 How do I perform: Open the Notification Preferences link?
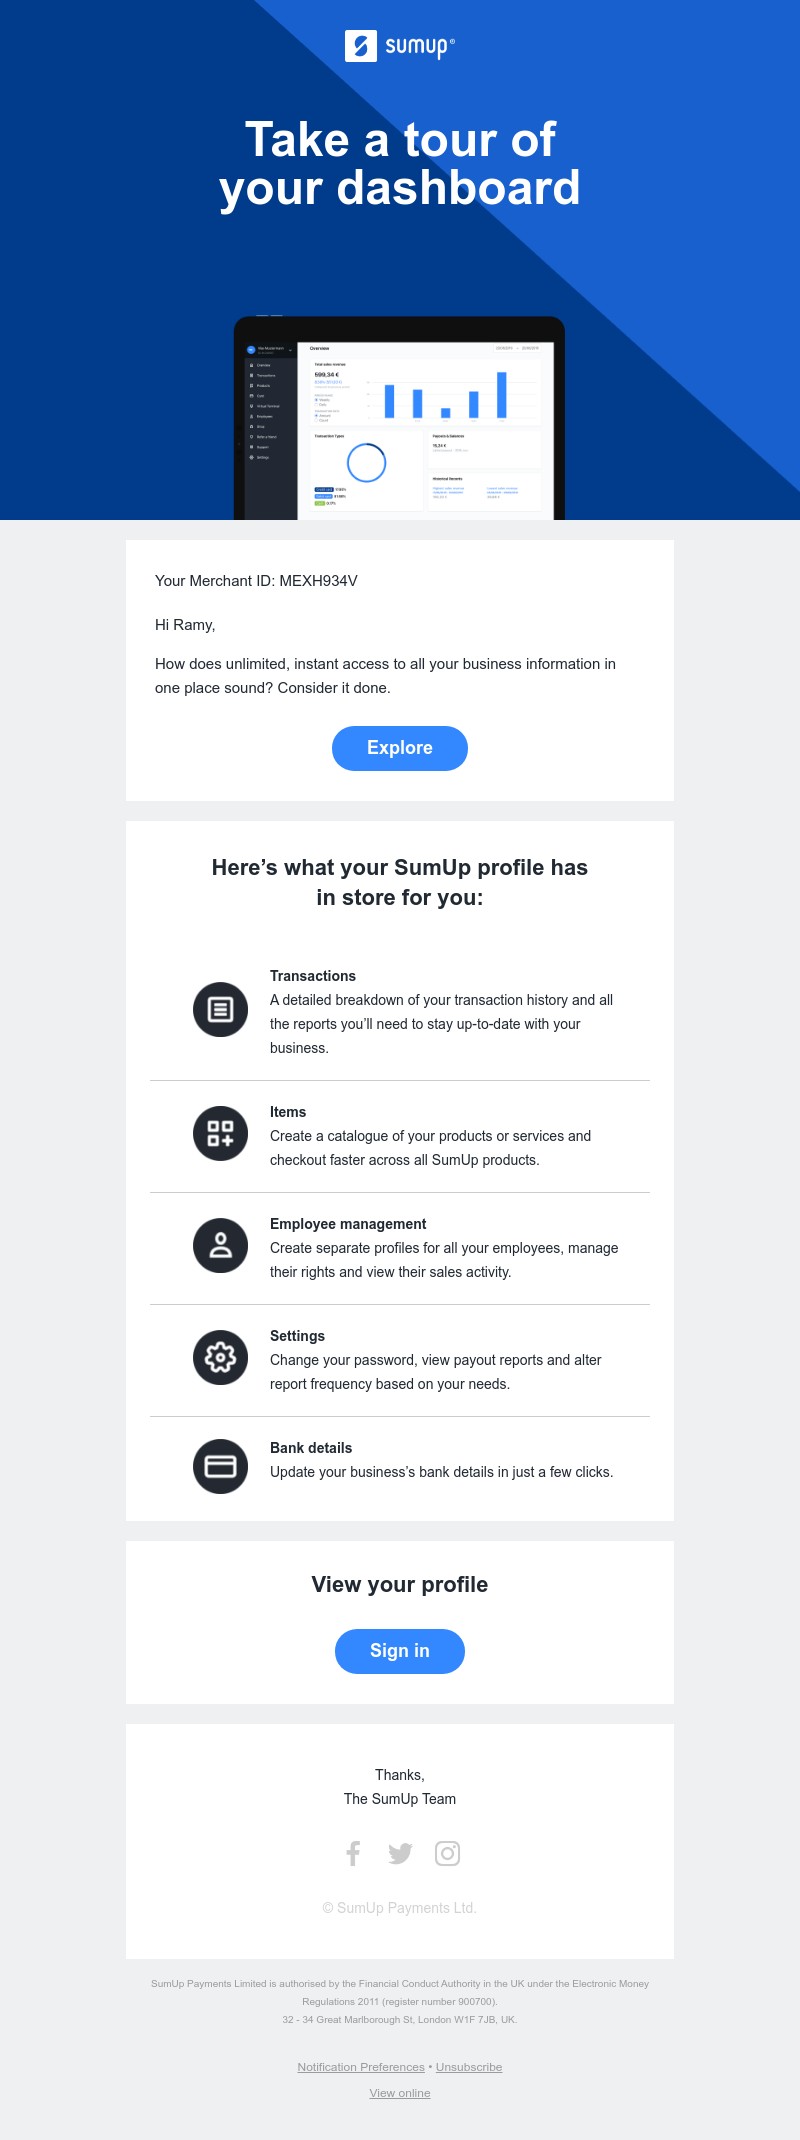point(361,2067)
